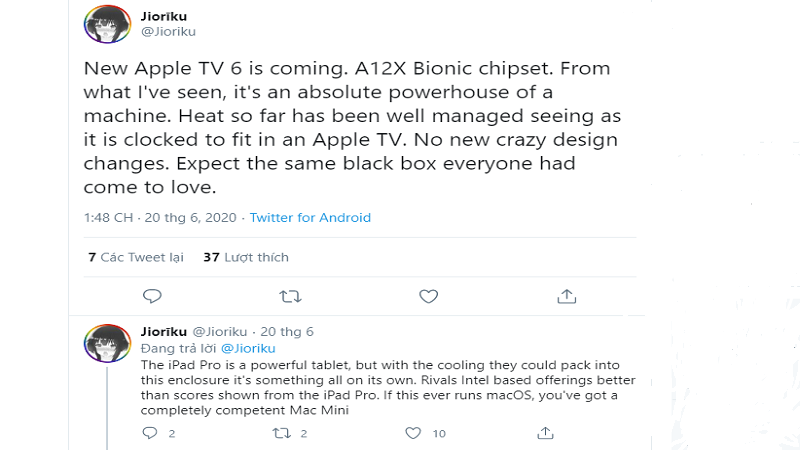Click the @Jioriku mention after Đang trả lời

click(247, 348)
